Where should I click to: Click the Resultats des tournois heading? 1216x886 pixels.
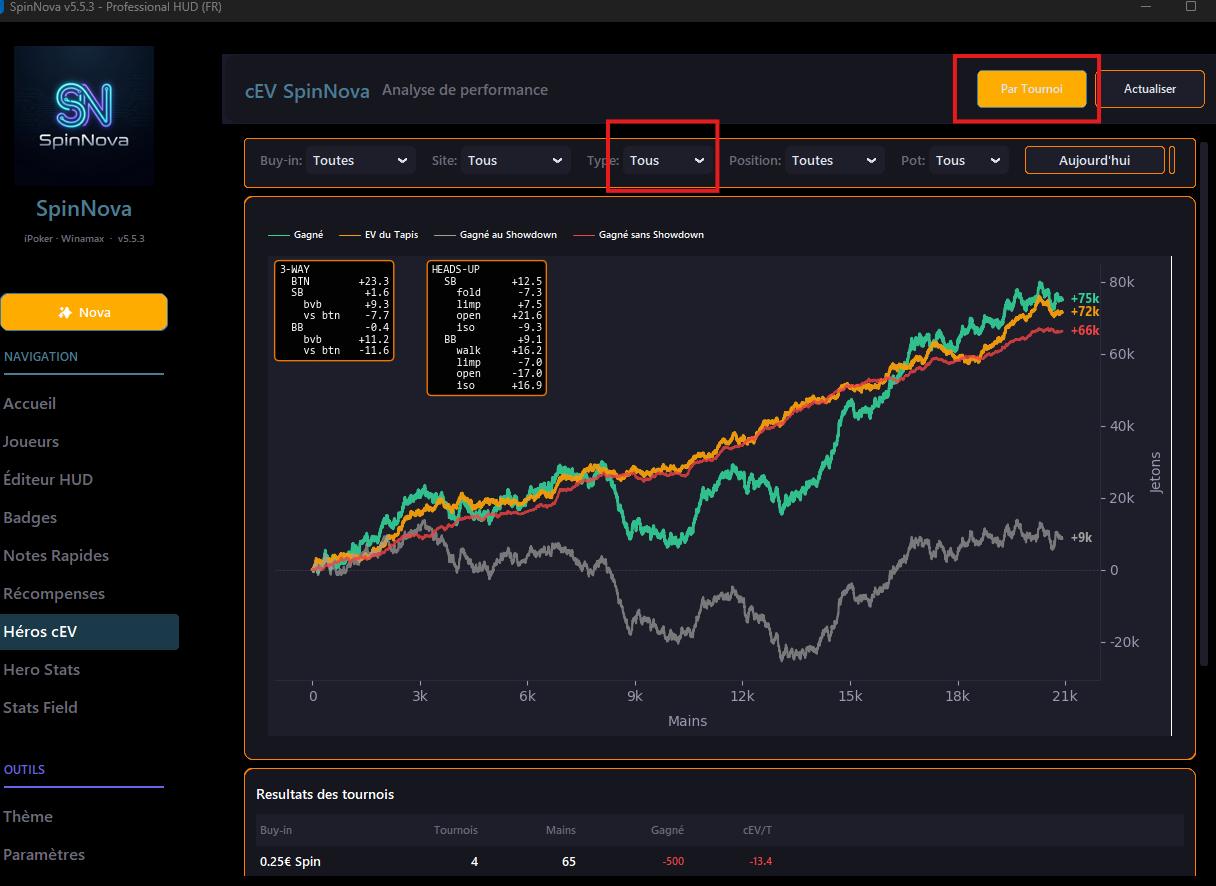(325, 794)
